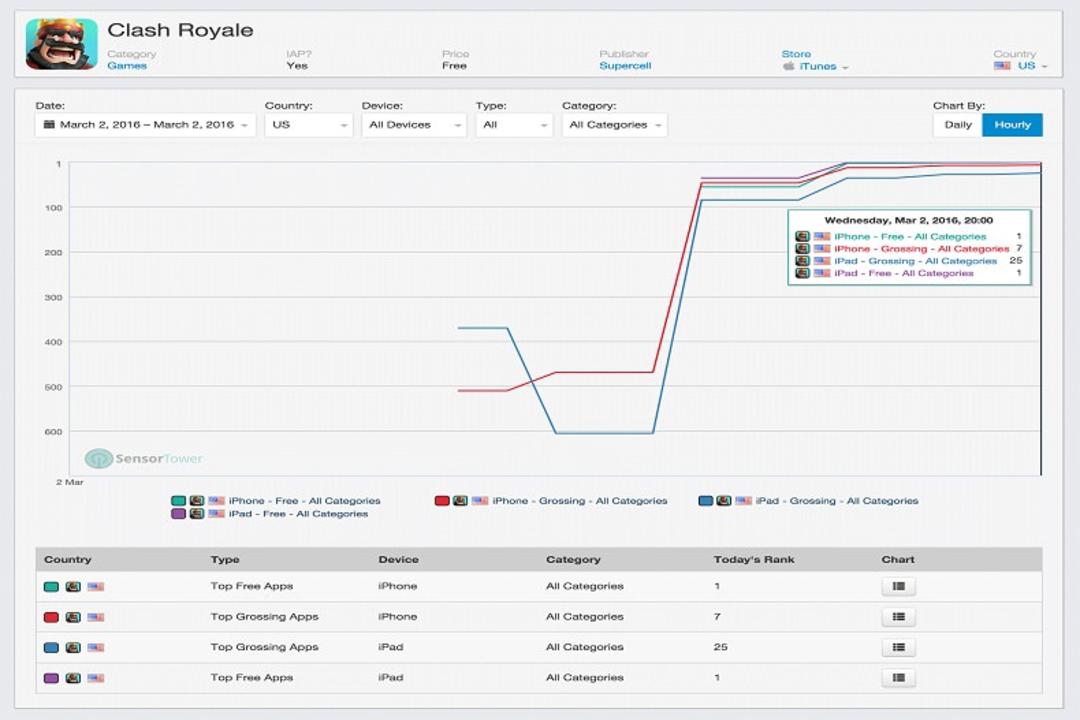Click the US flag icon in header
This screenshot has height=720, width=1080.
pos(1002,65)
